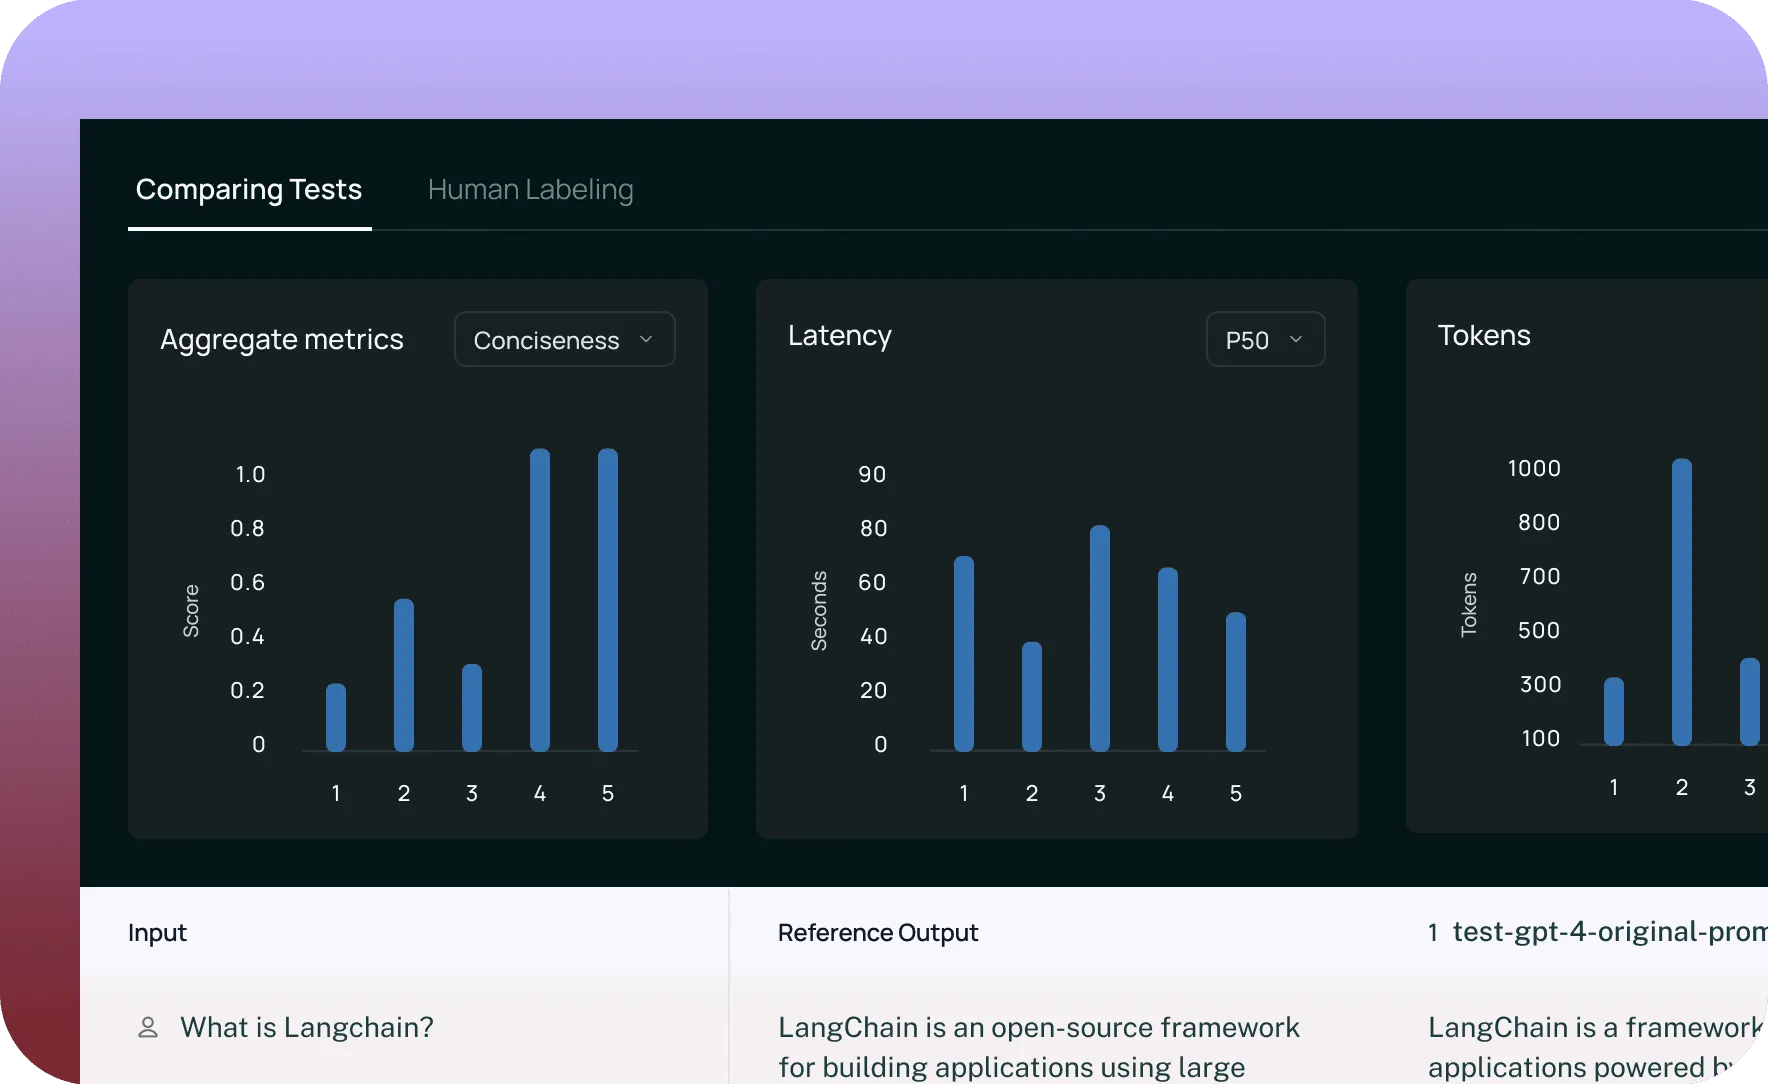
Task: Click the 'Seconds' y-axis label
Action: point(819,611)
